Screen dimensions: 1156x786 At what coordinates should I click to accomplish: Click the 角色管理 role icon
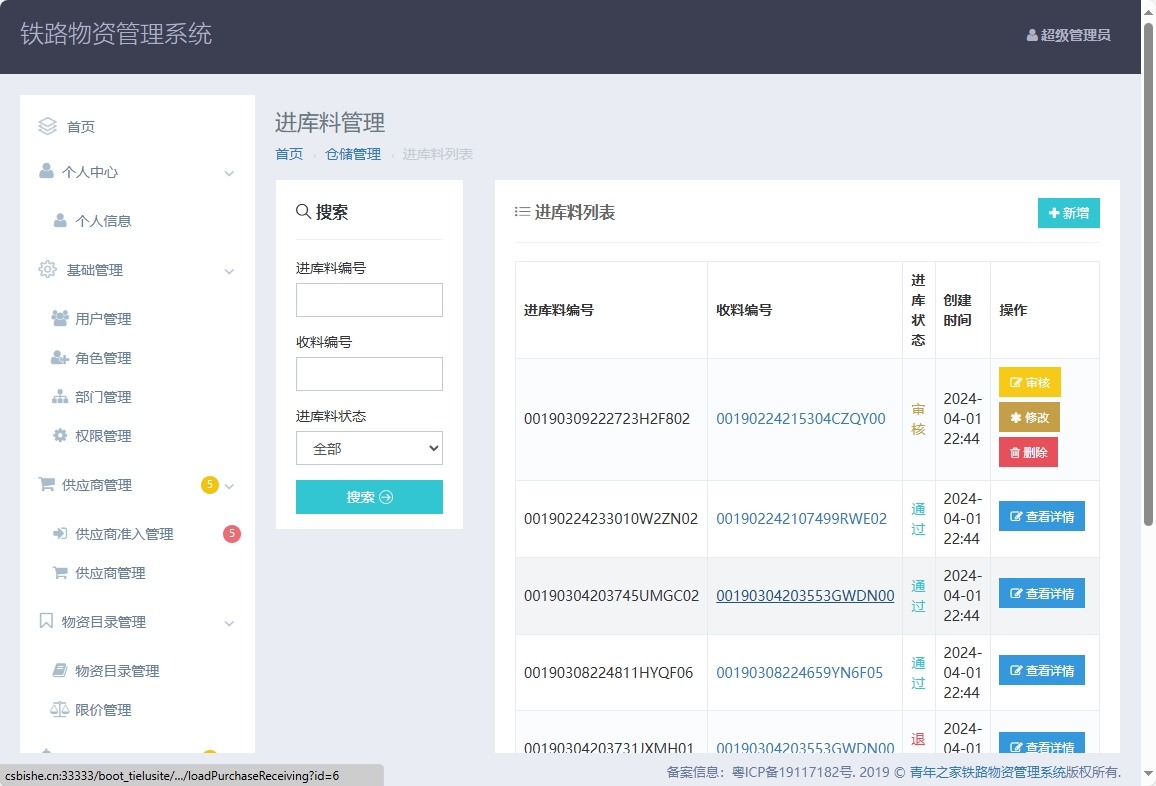point(61,357)
